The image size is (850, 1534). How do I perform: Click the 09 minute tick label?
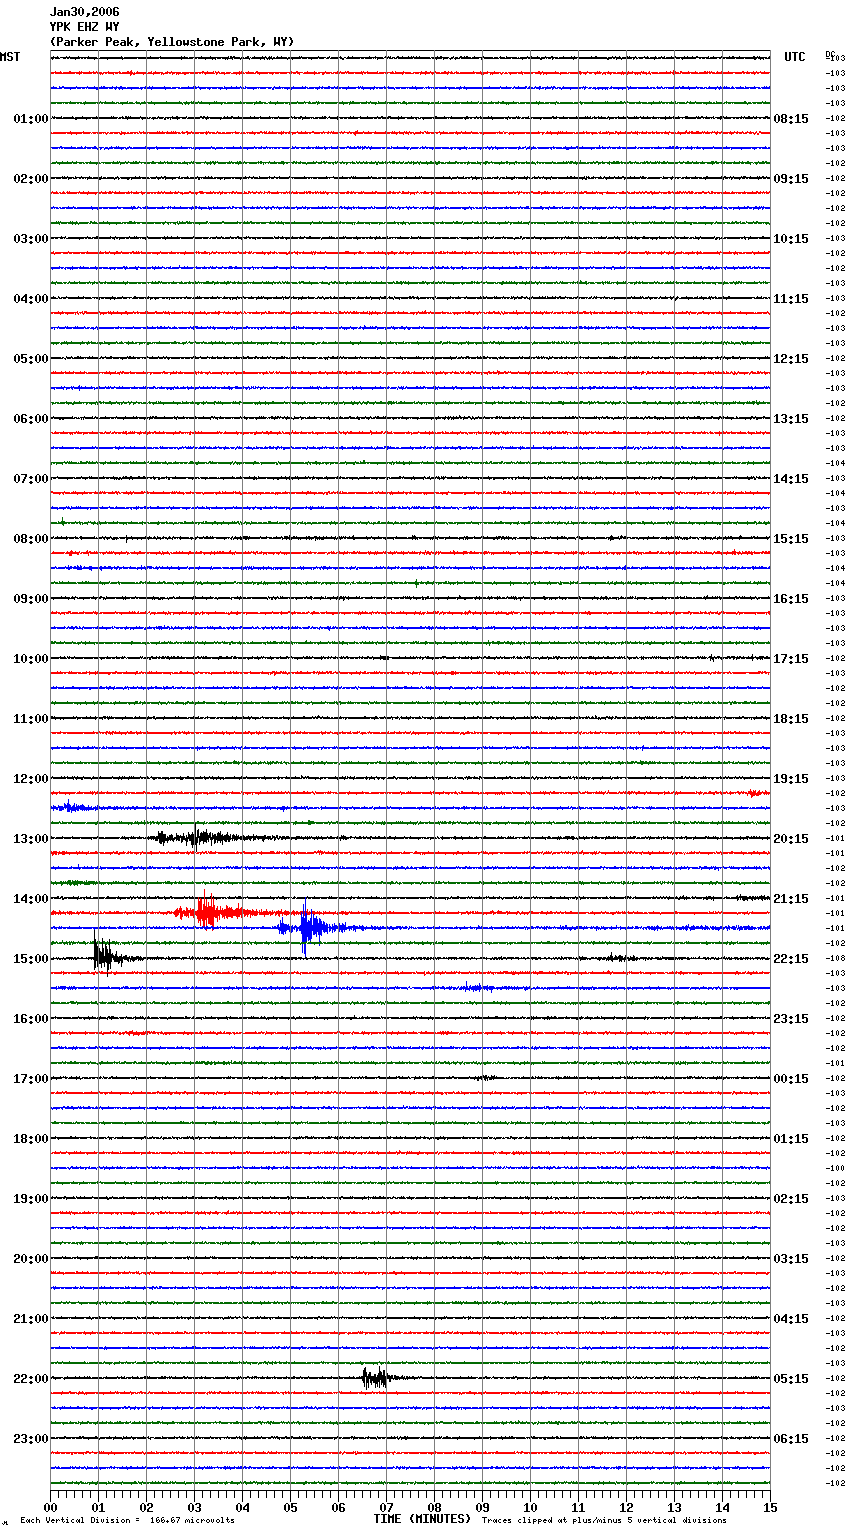(482, 1507)
